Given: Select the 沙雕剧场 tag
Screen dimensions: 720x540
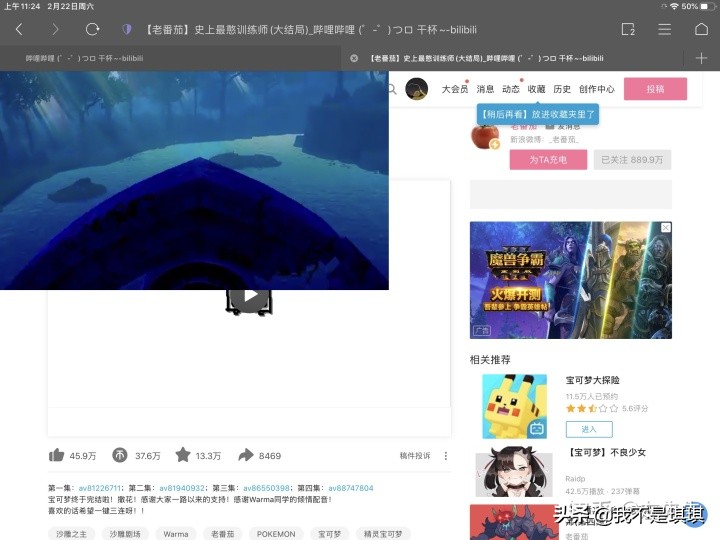Looking at the screenshot, I should (x=125, y=534).
